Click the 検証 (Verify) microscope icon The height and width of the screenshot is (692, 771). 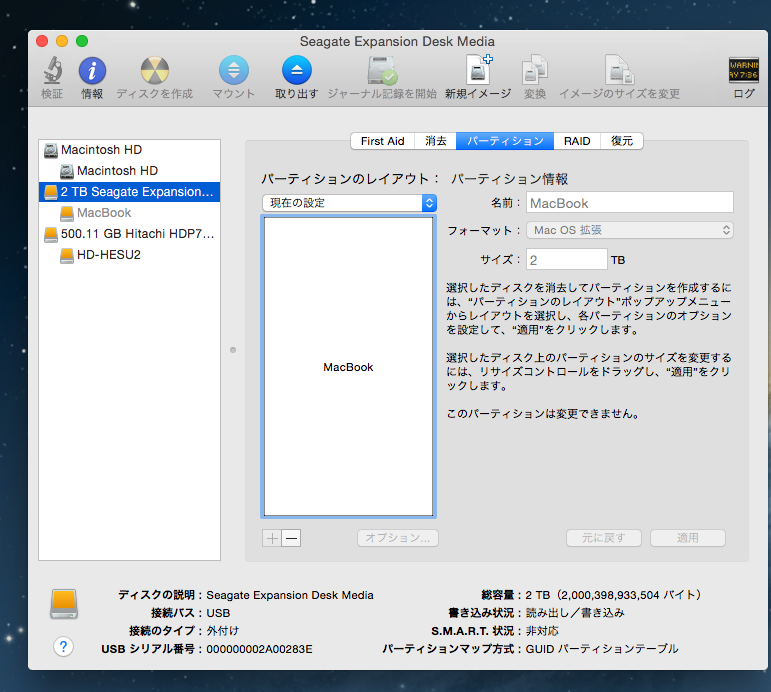(x=52, y=71)
